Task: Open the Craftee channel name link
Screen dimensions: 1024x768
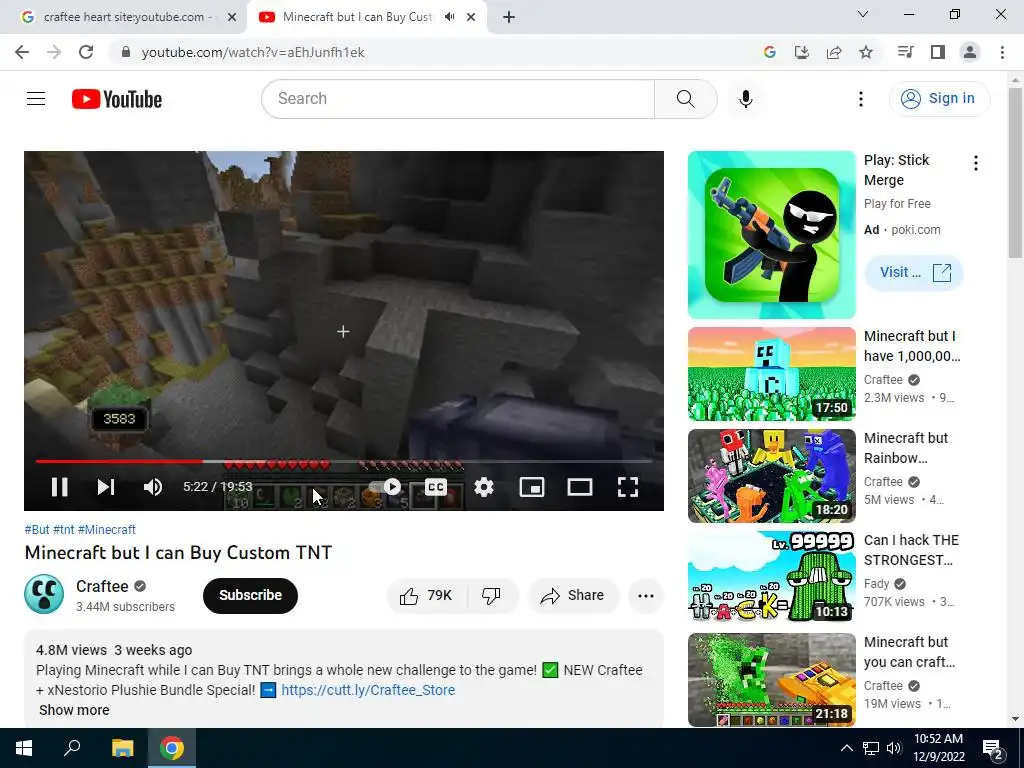Action: point(102,586)
